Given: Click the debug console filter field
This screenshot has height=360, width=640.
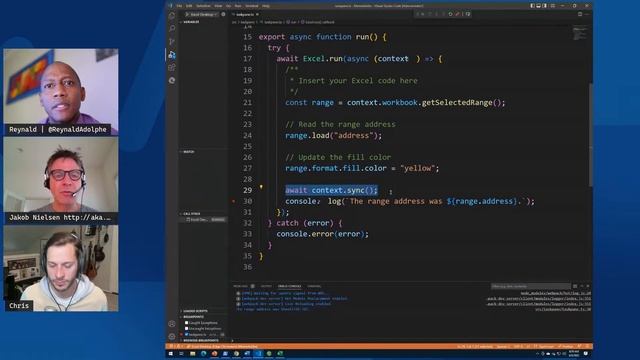Looking at the screenshot, I should [530, 286].
